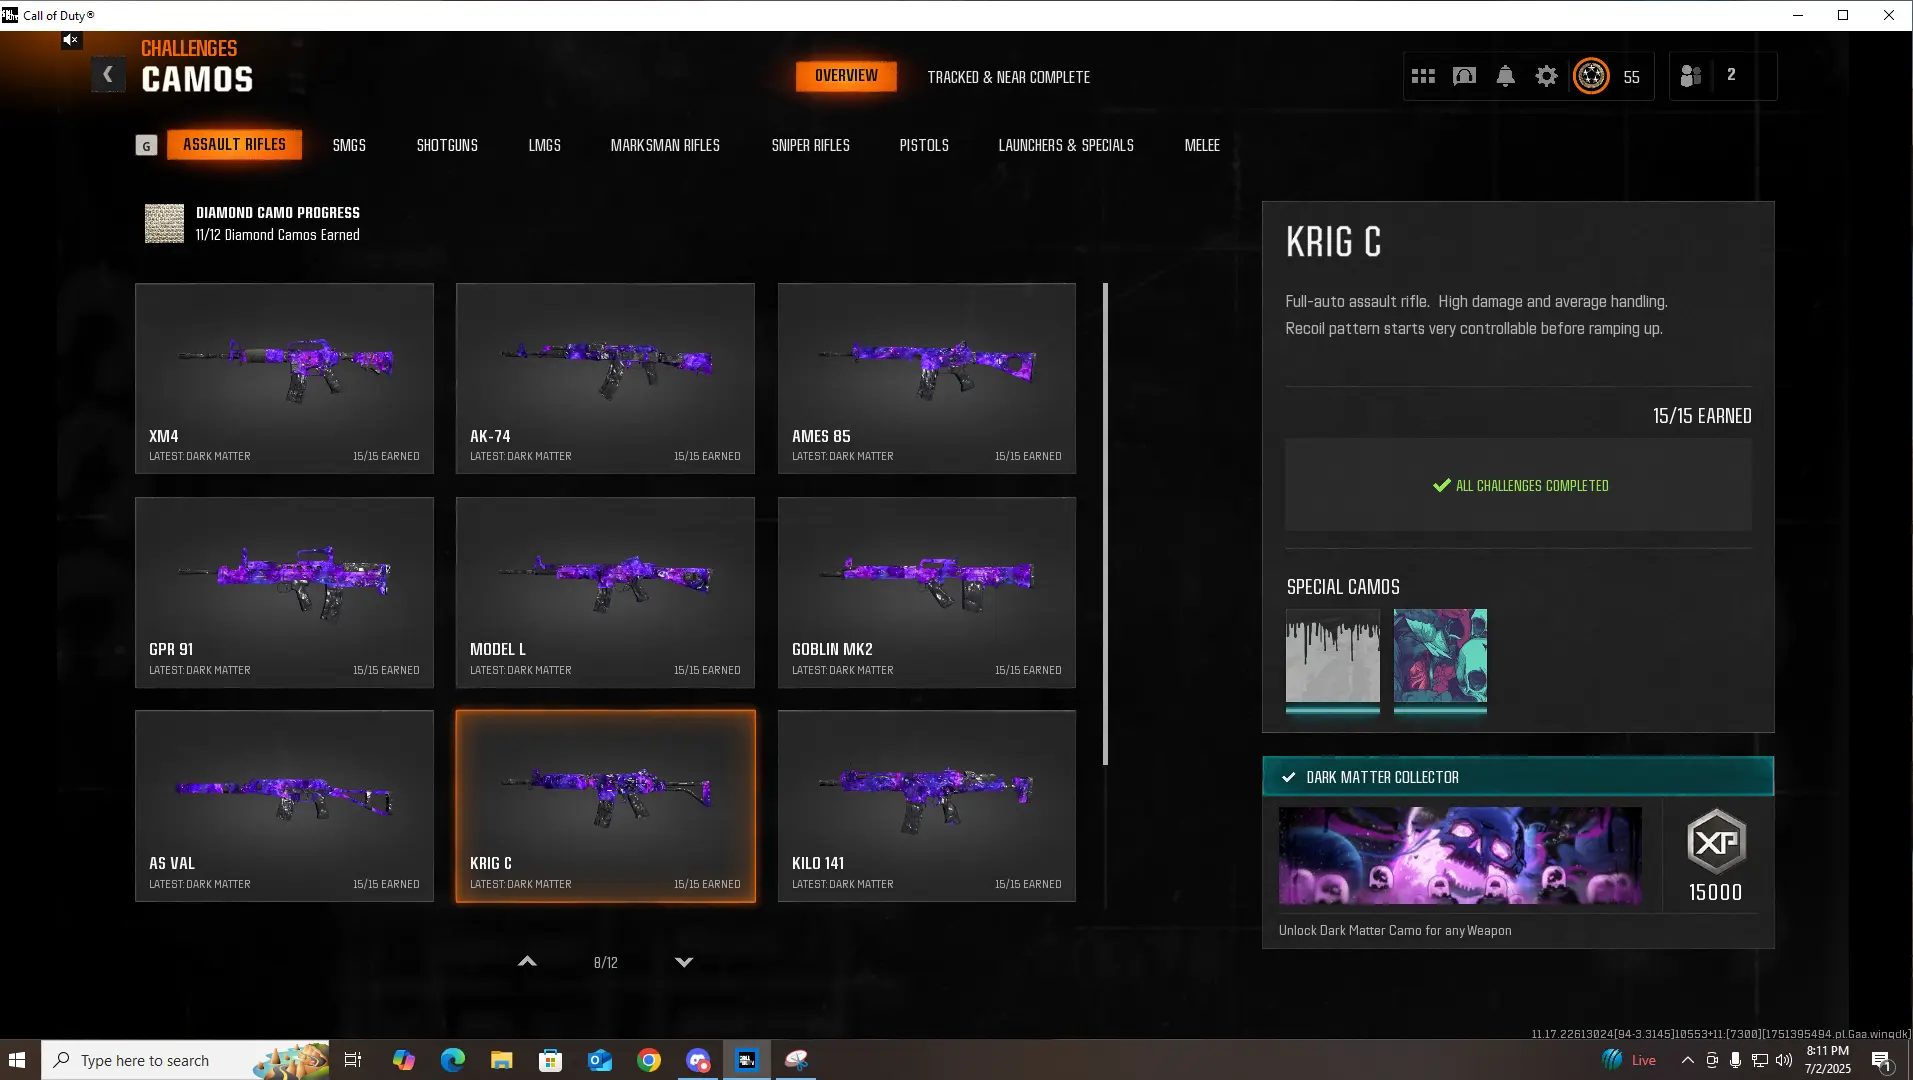Select the highlighted Krig C card

605,806
